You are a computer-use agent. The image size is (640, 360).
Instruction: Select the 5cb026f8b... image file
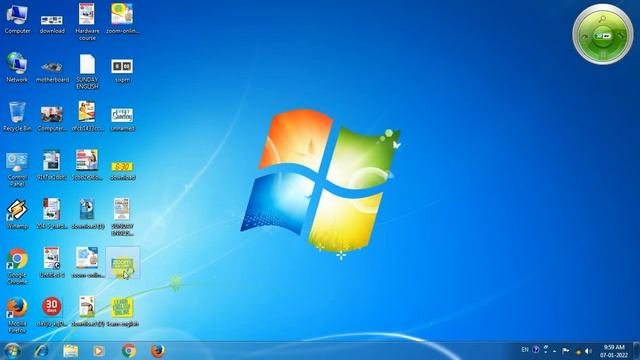87,165
